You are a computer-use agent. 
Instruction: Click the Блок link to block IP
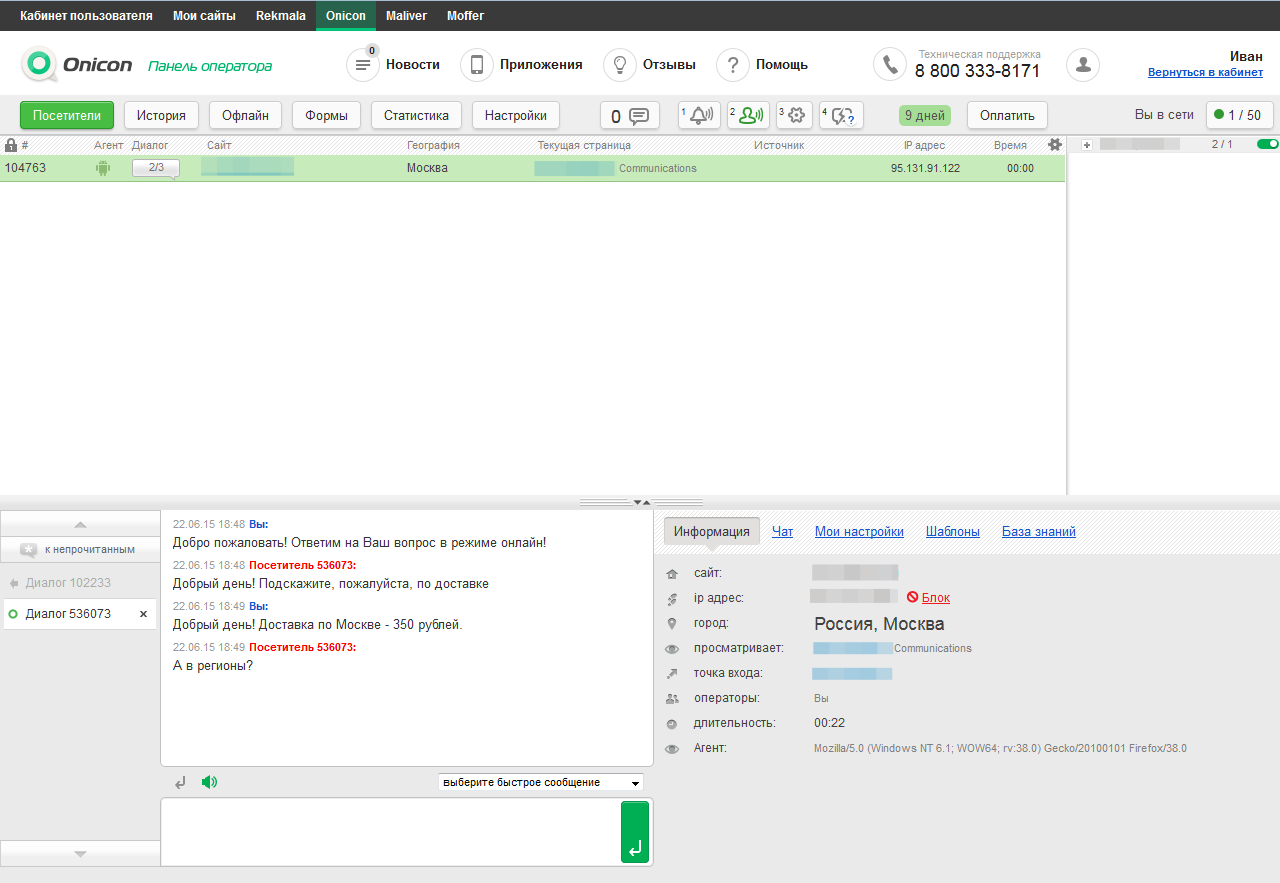935,598
